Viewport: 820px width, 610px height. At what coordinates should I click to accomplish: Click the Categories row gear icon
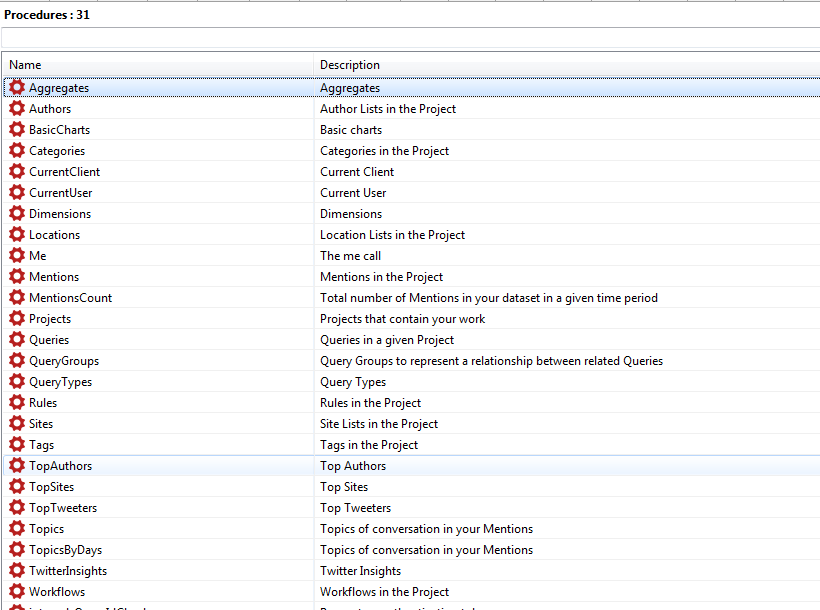[17, 151]
